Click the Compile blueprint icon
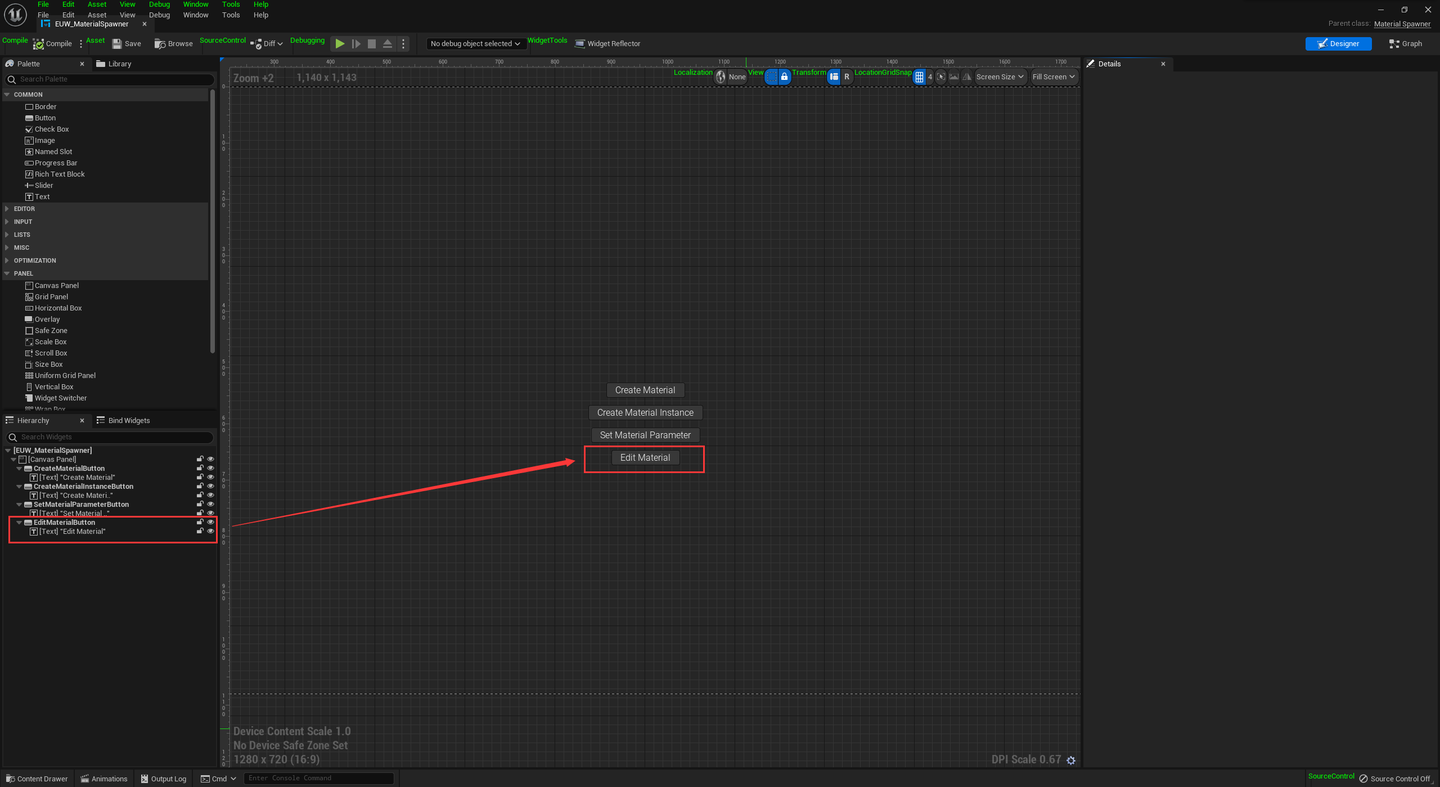1440x787 pixels. (39, 44)
